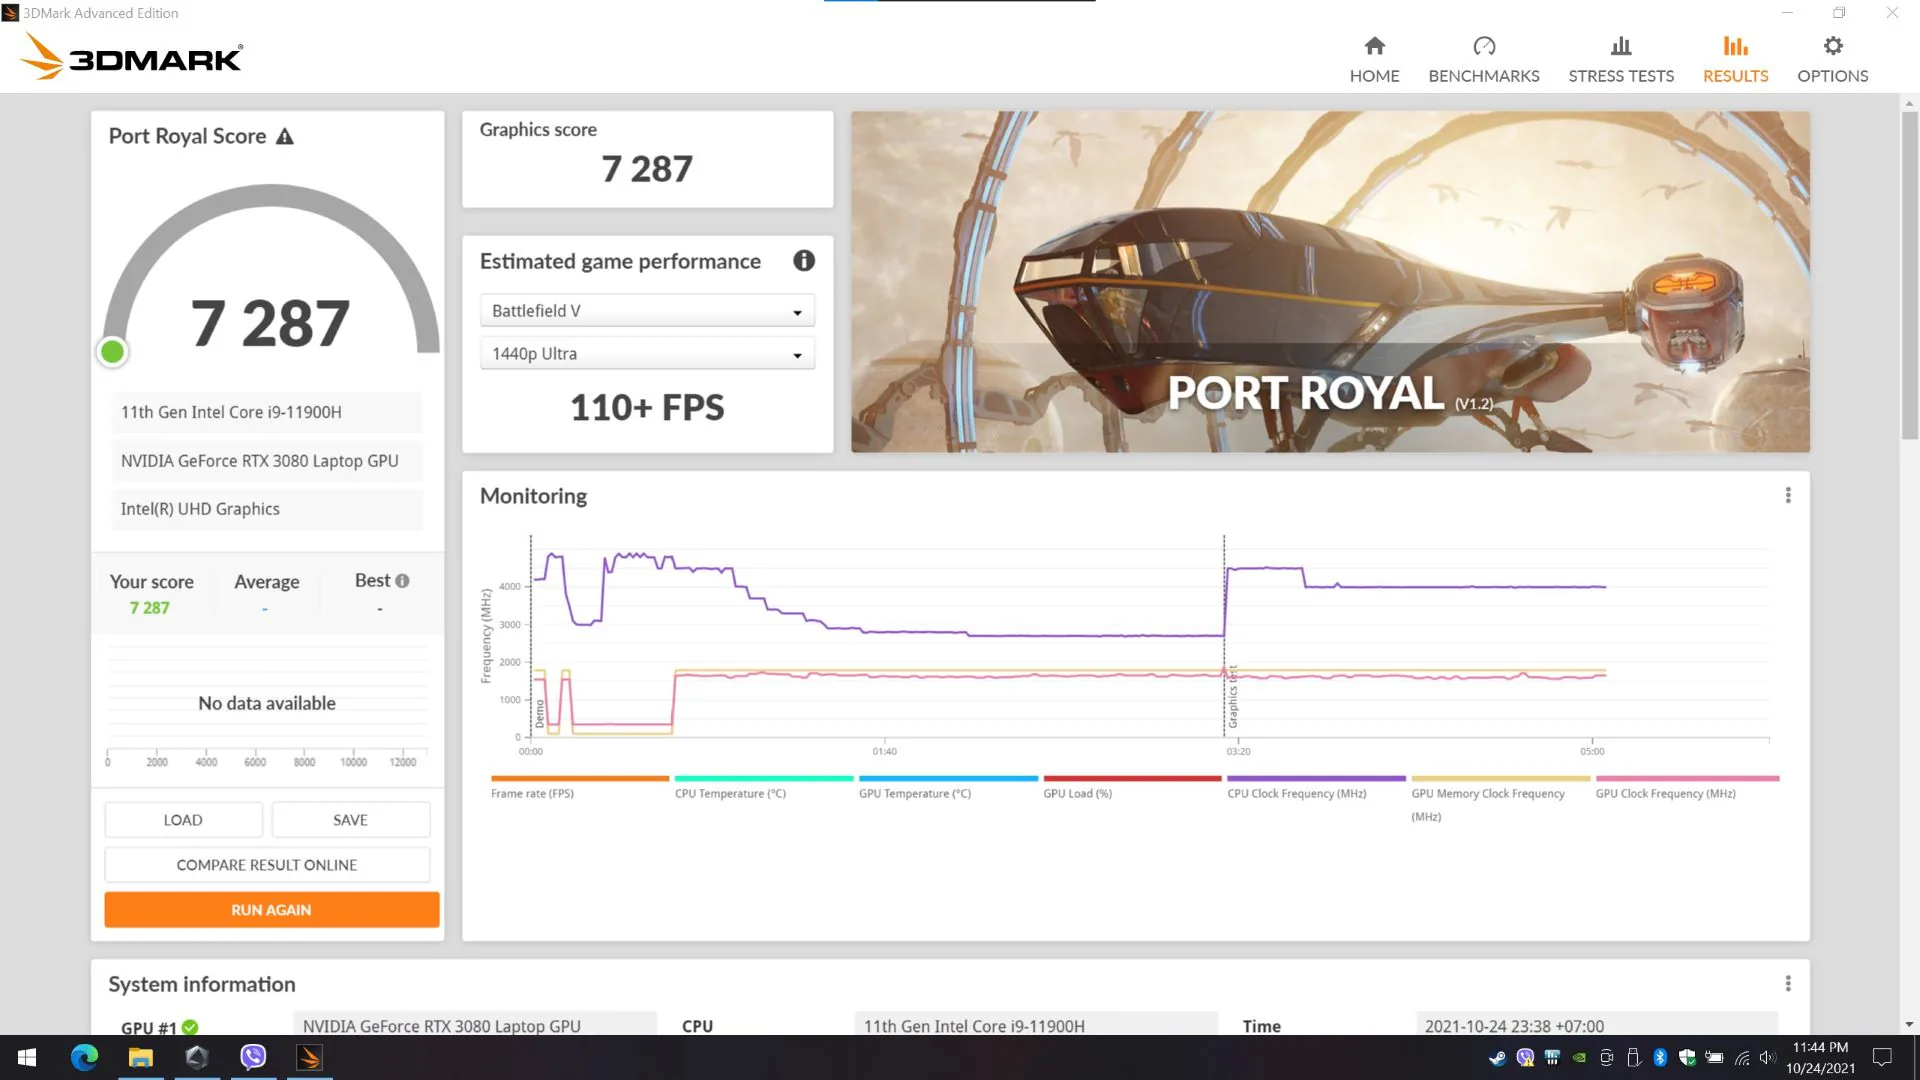This screenshot has height=1080, width=1920.
Task: Open the HOME tab
Action: point(1374,60)
